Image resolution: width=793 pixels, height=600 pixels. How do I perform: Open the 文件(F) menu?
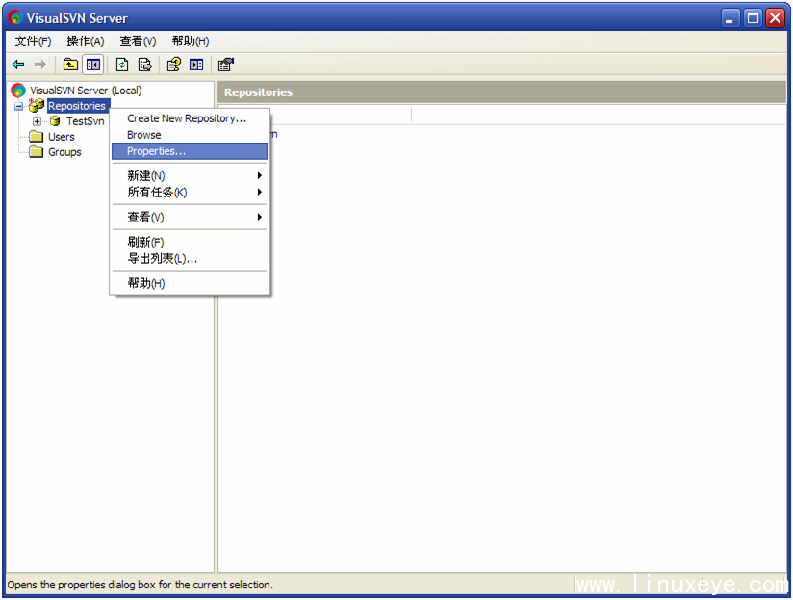click(33, 41)
